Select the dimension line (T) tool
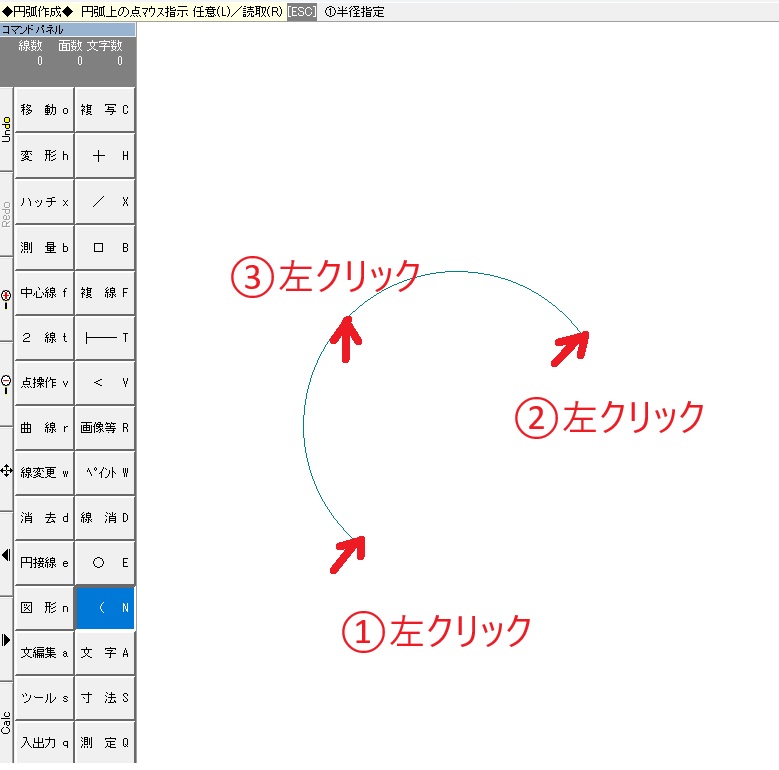The width and height of the screenshot is (779, 770). pyautogui.click(x=105, y=338)
